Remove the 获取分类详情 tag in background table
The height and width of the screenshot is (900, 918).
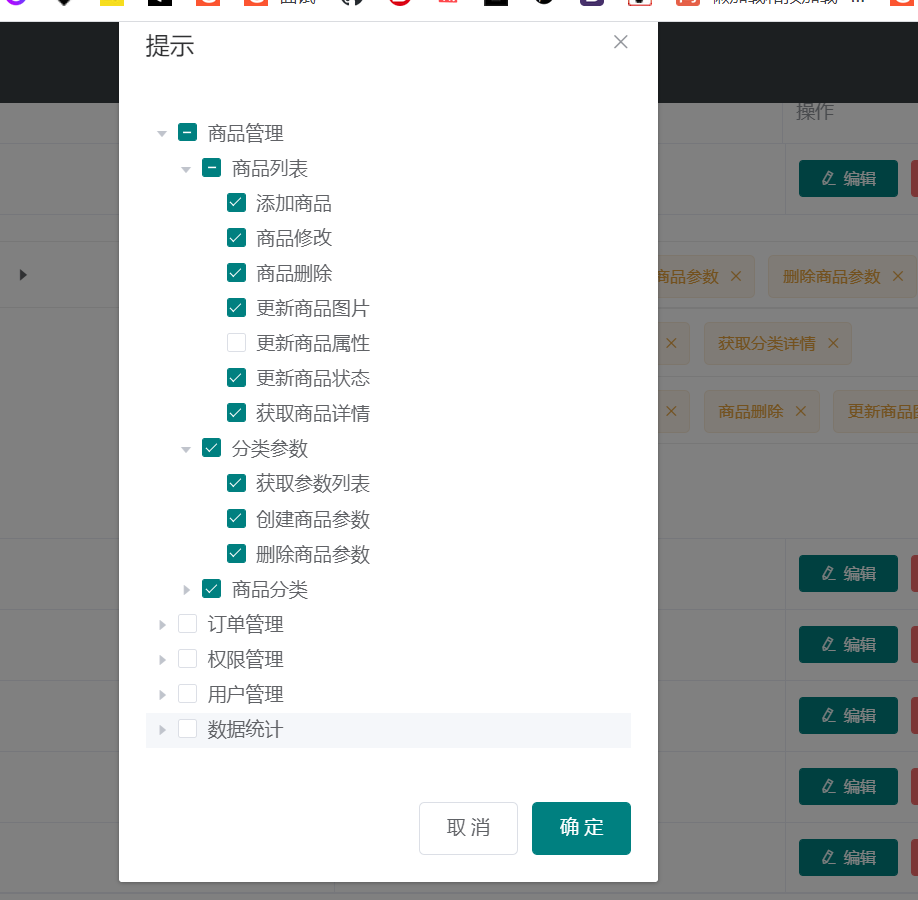[833, 343]
